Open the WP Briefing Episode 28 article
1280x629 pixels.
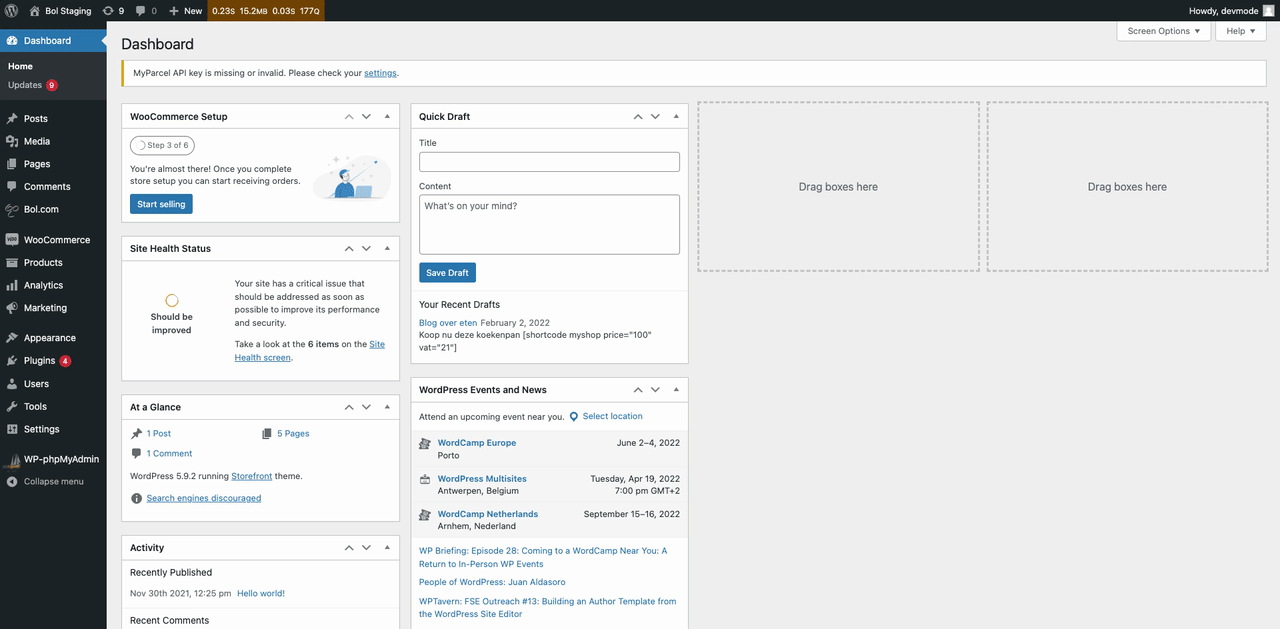coord(543,557)
